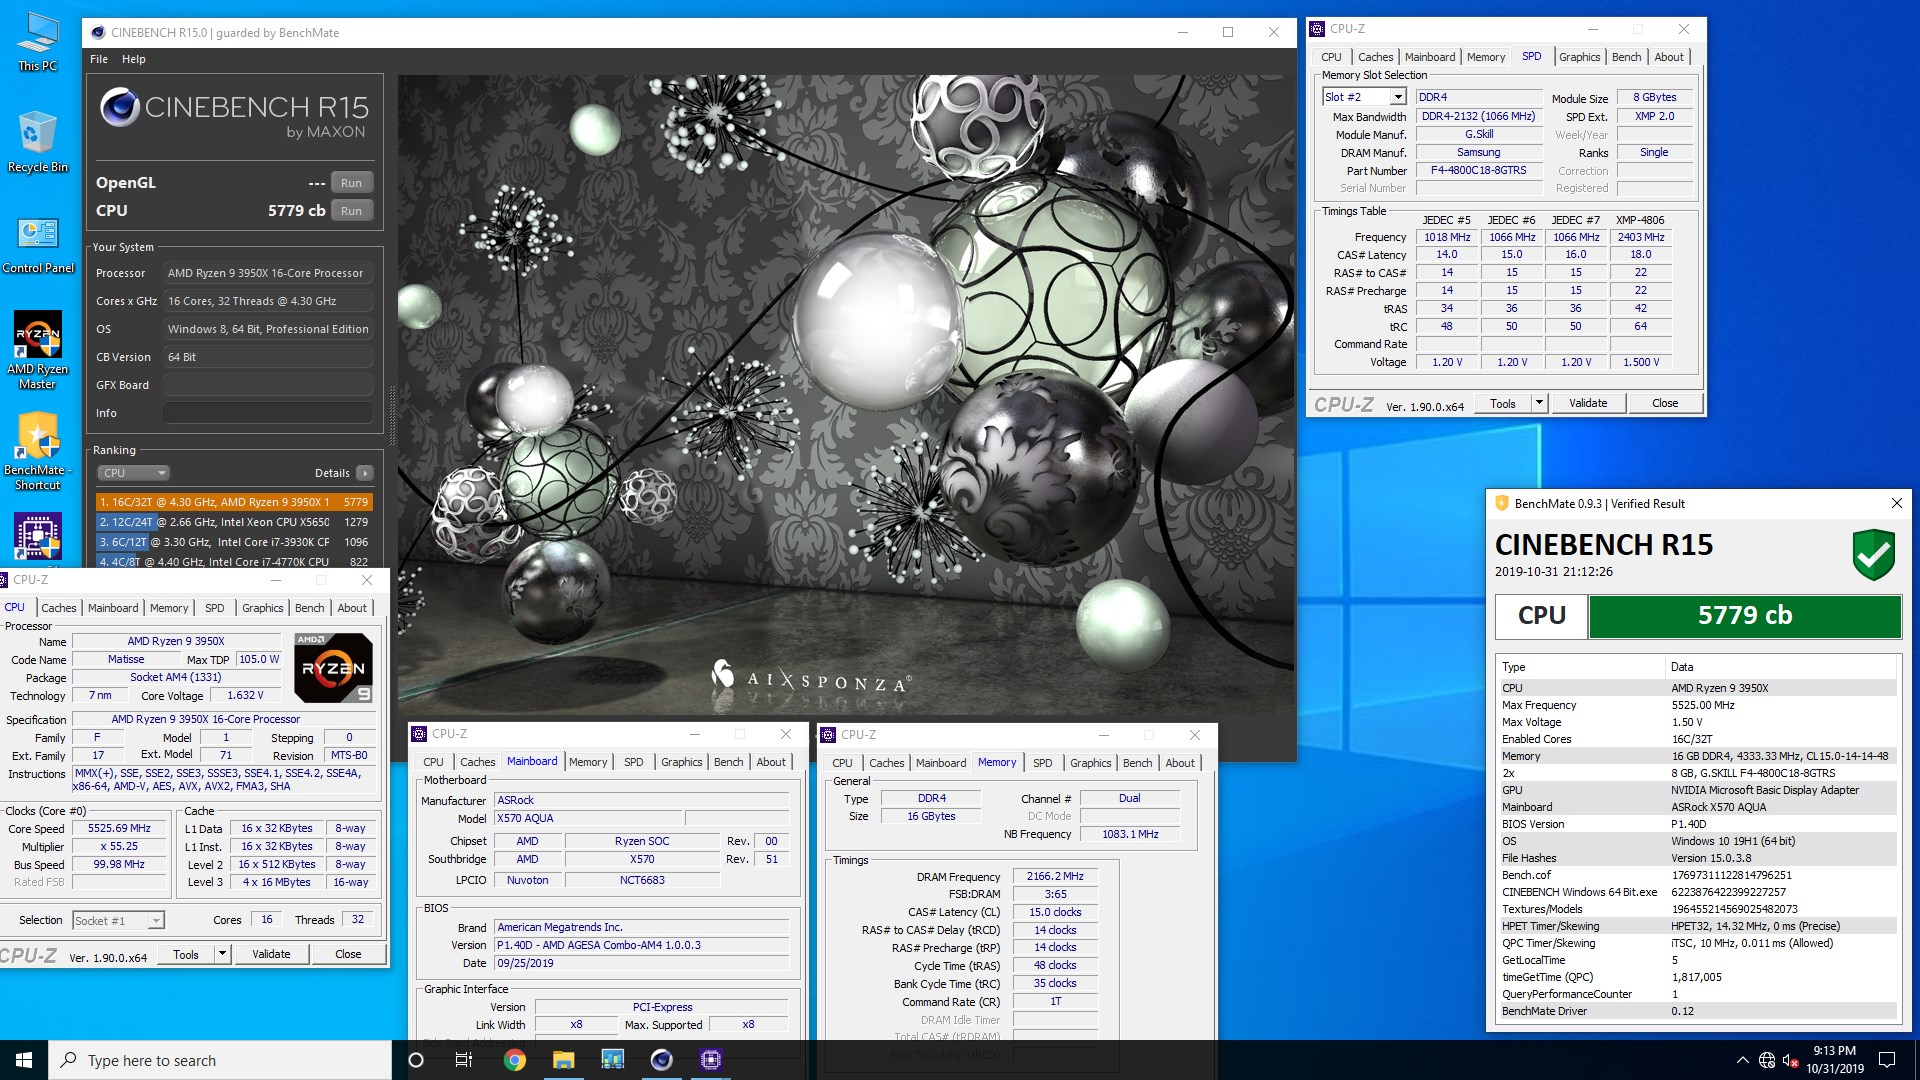Click the Cinebench icon in the taskbar

(661, 1060)
